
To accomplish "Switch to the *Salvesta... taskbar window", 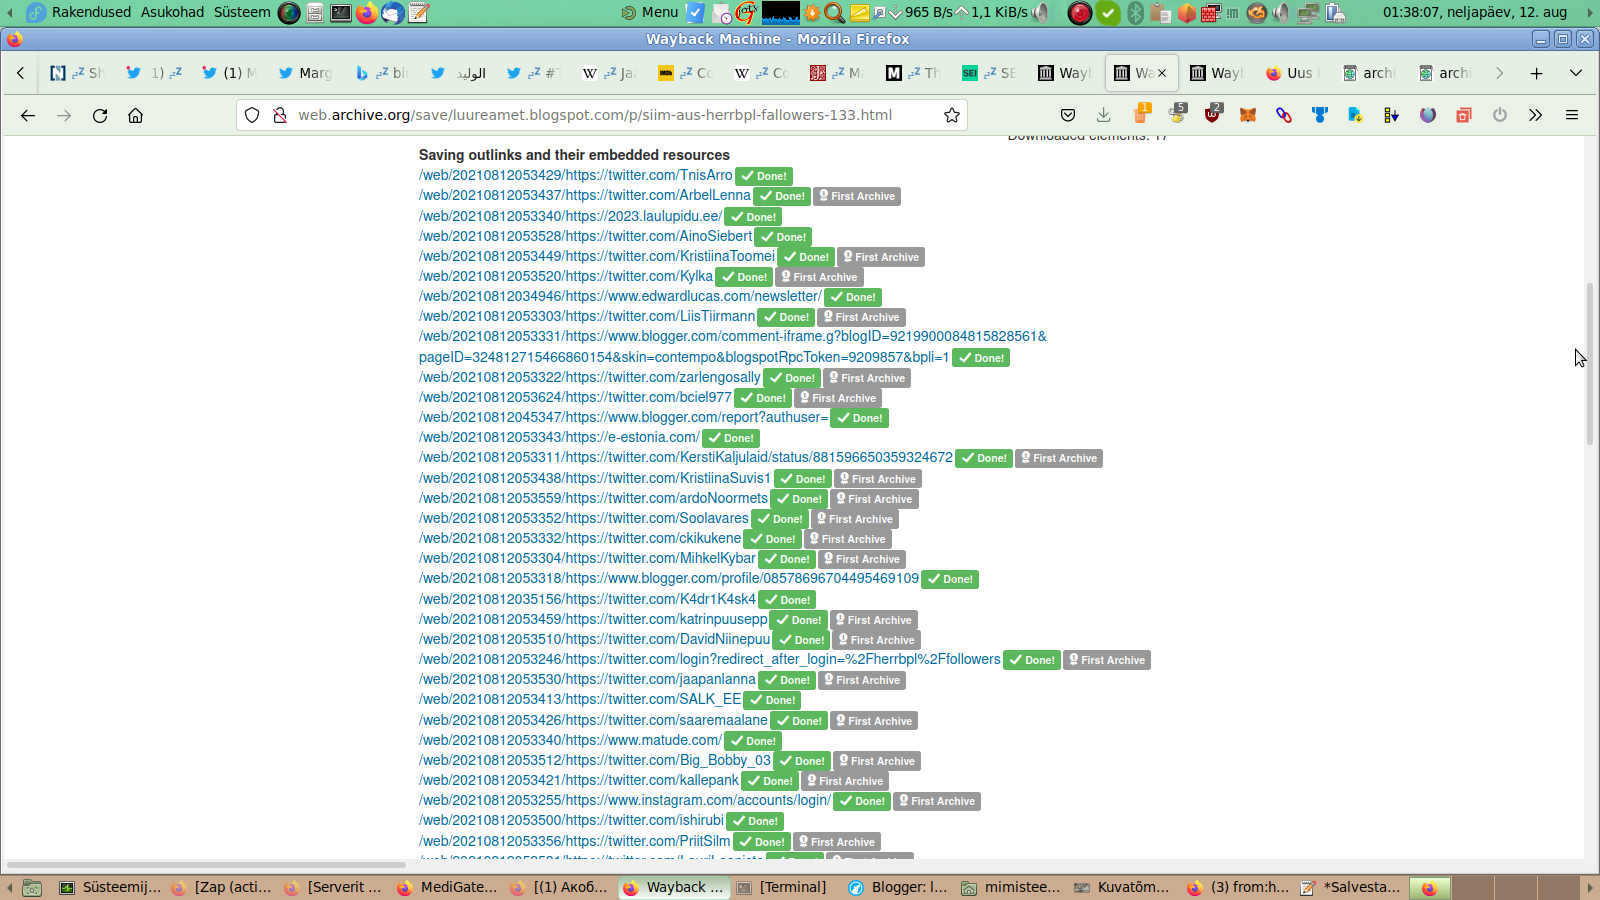I will tap(1351, 887).
